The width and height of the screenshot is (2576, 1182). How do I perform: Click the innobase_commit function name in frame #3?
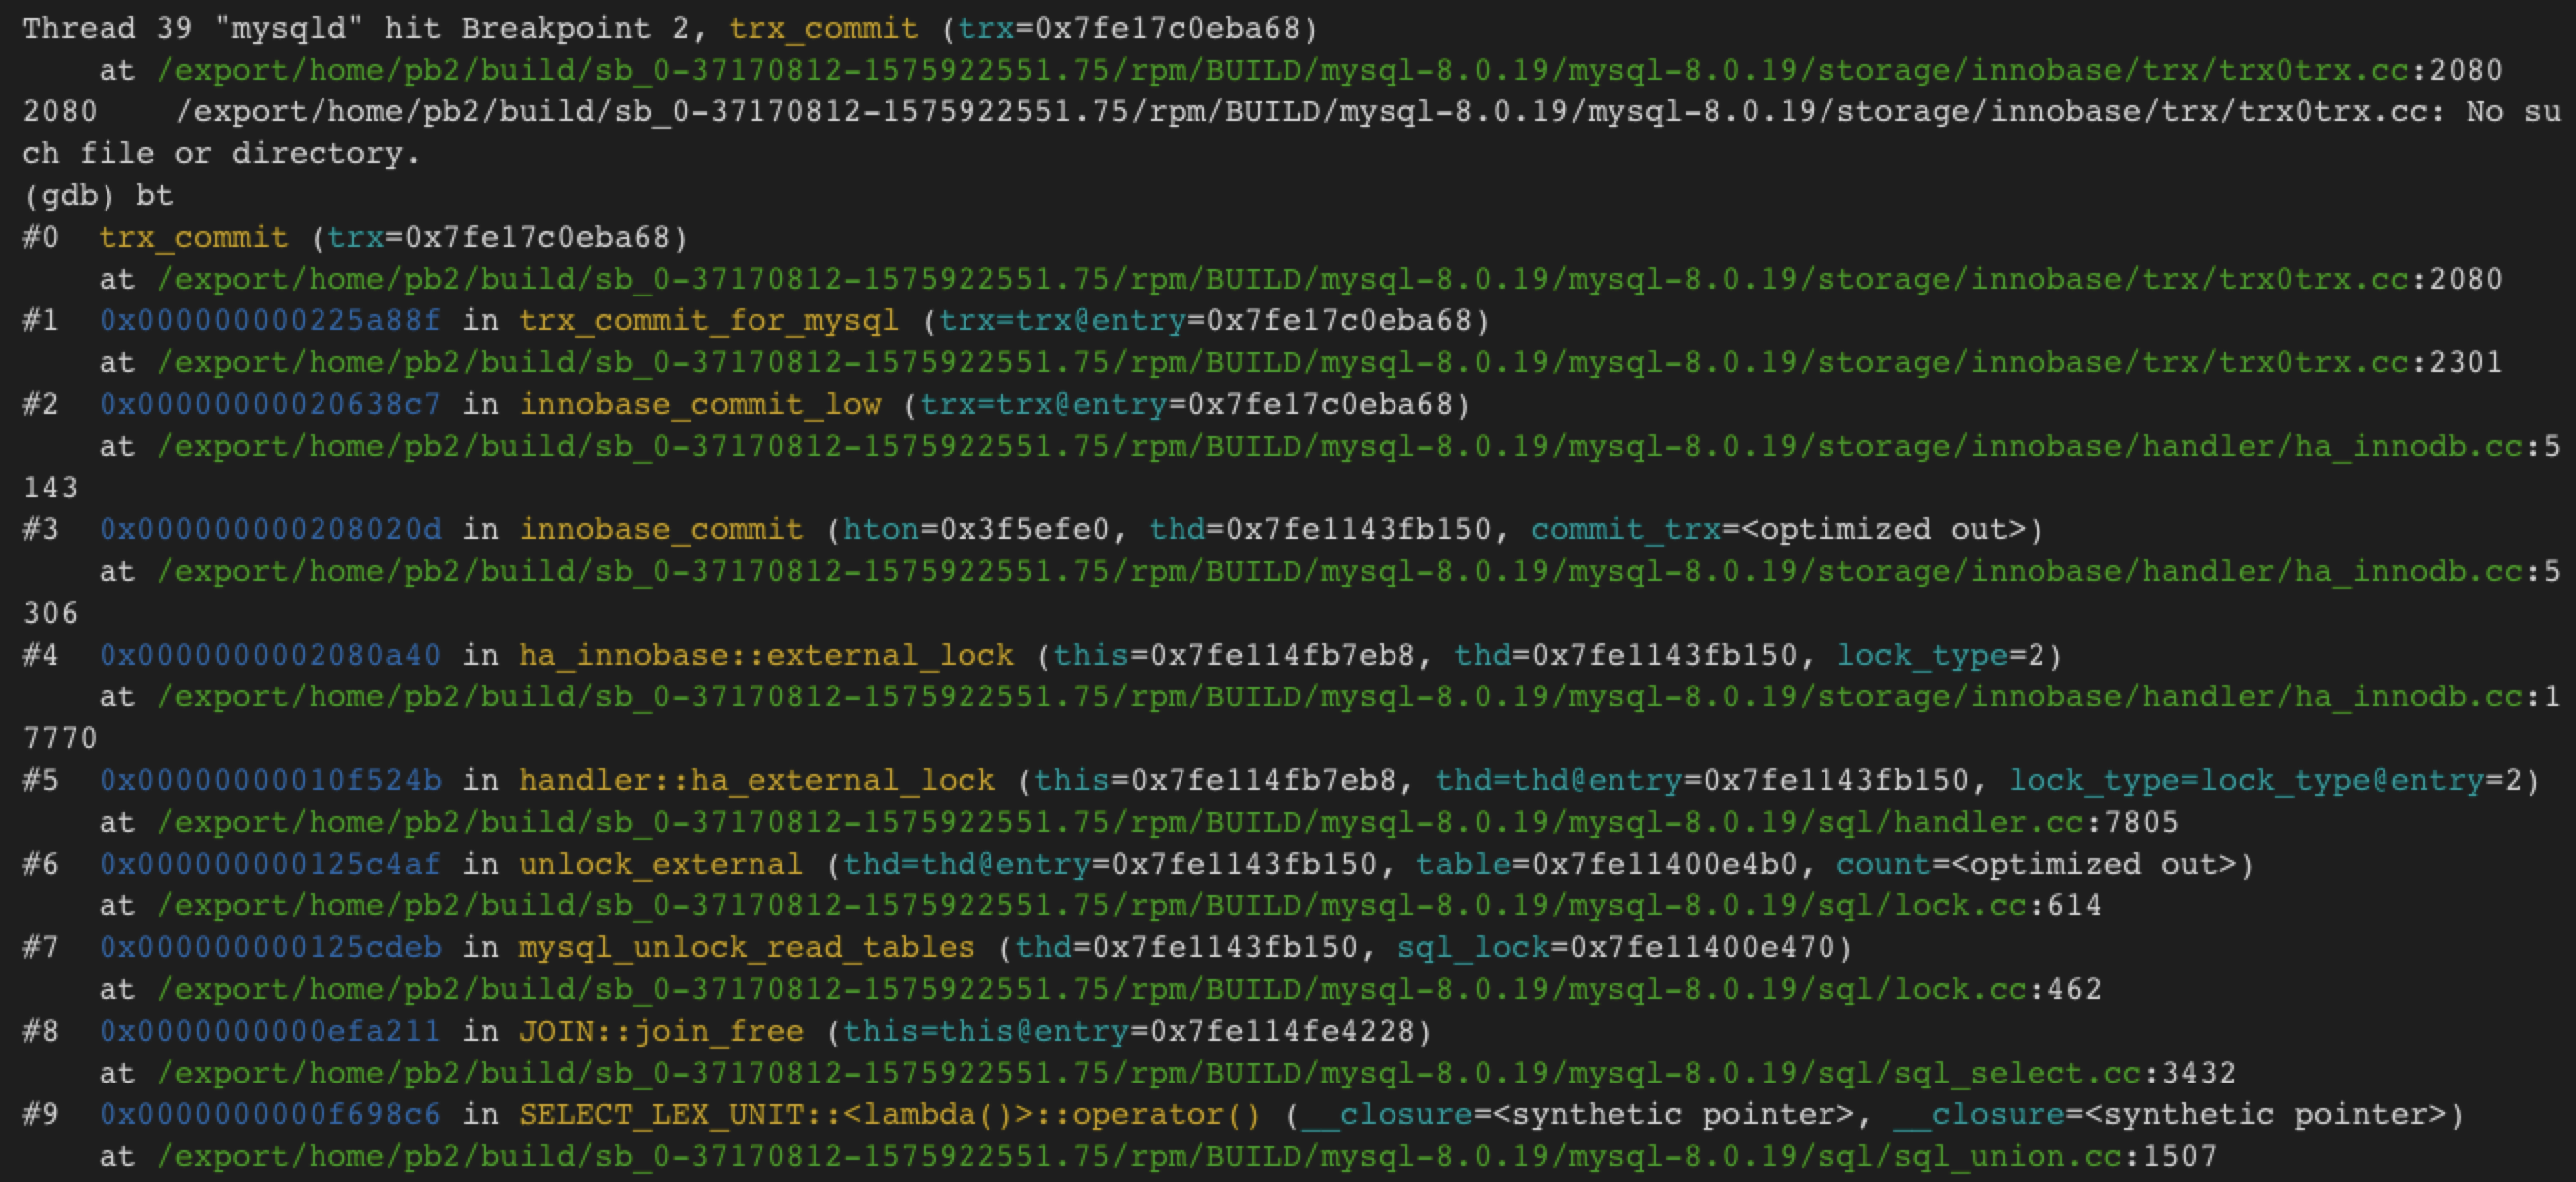click(661, 530)
